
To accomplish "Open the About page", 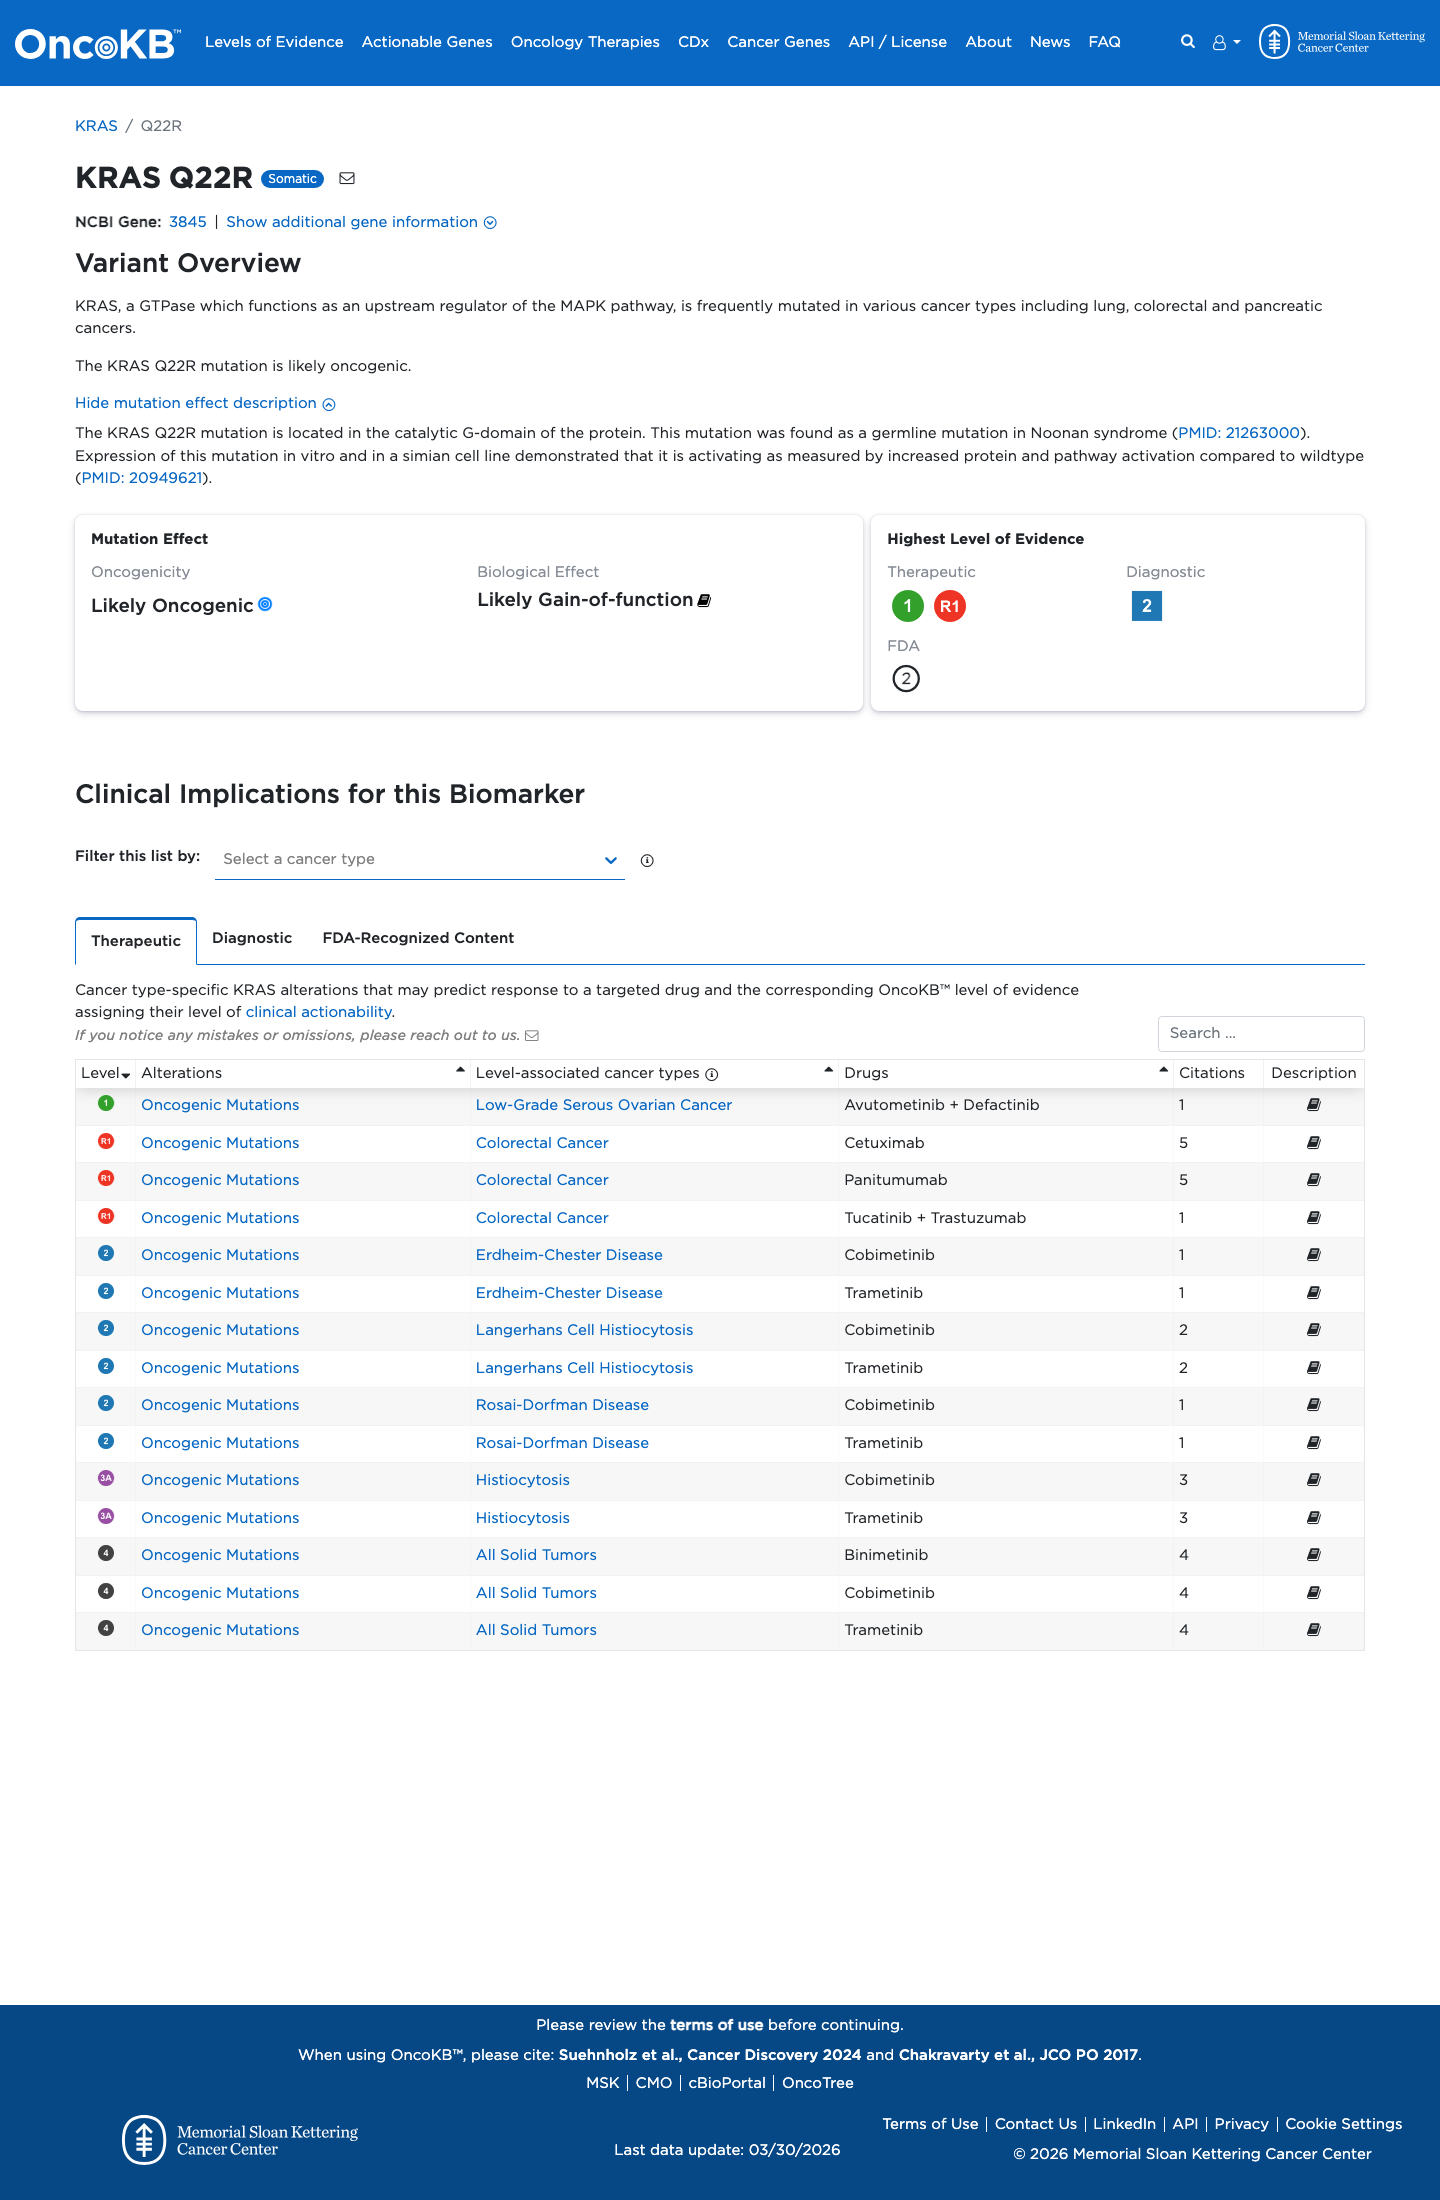I will [988, 42].
